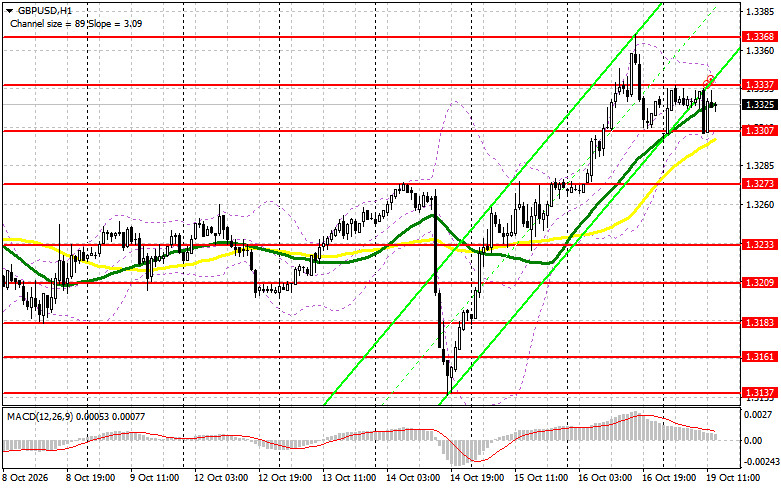This screenshot has width=781, height=489.
Task: Select the red 1.3307 price level label
Action: 760,130
